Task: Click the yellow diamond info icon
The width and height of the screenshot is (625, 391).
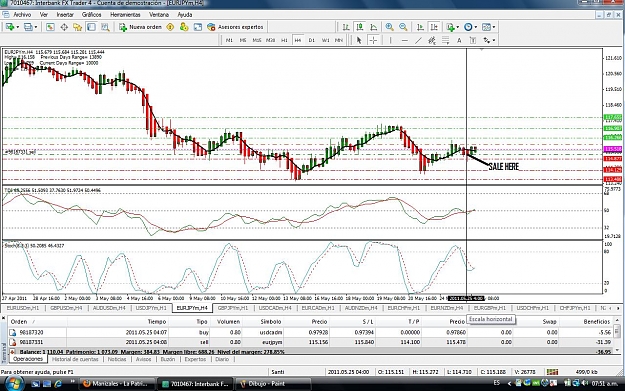Action: [x=170, y=27]
